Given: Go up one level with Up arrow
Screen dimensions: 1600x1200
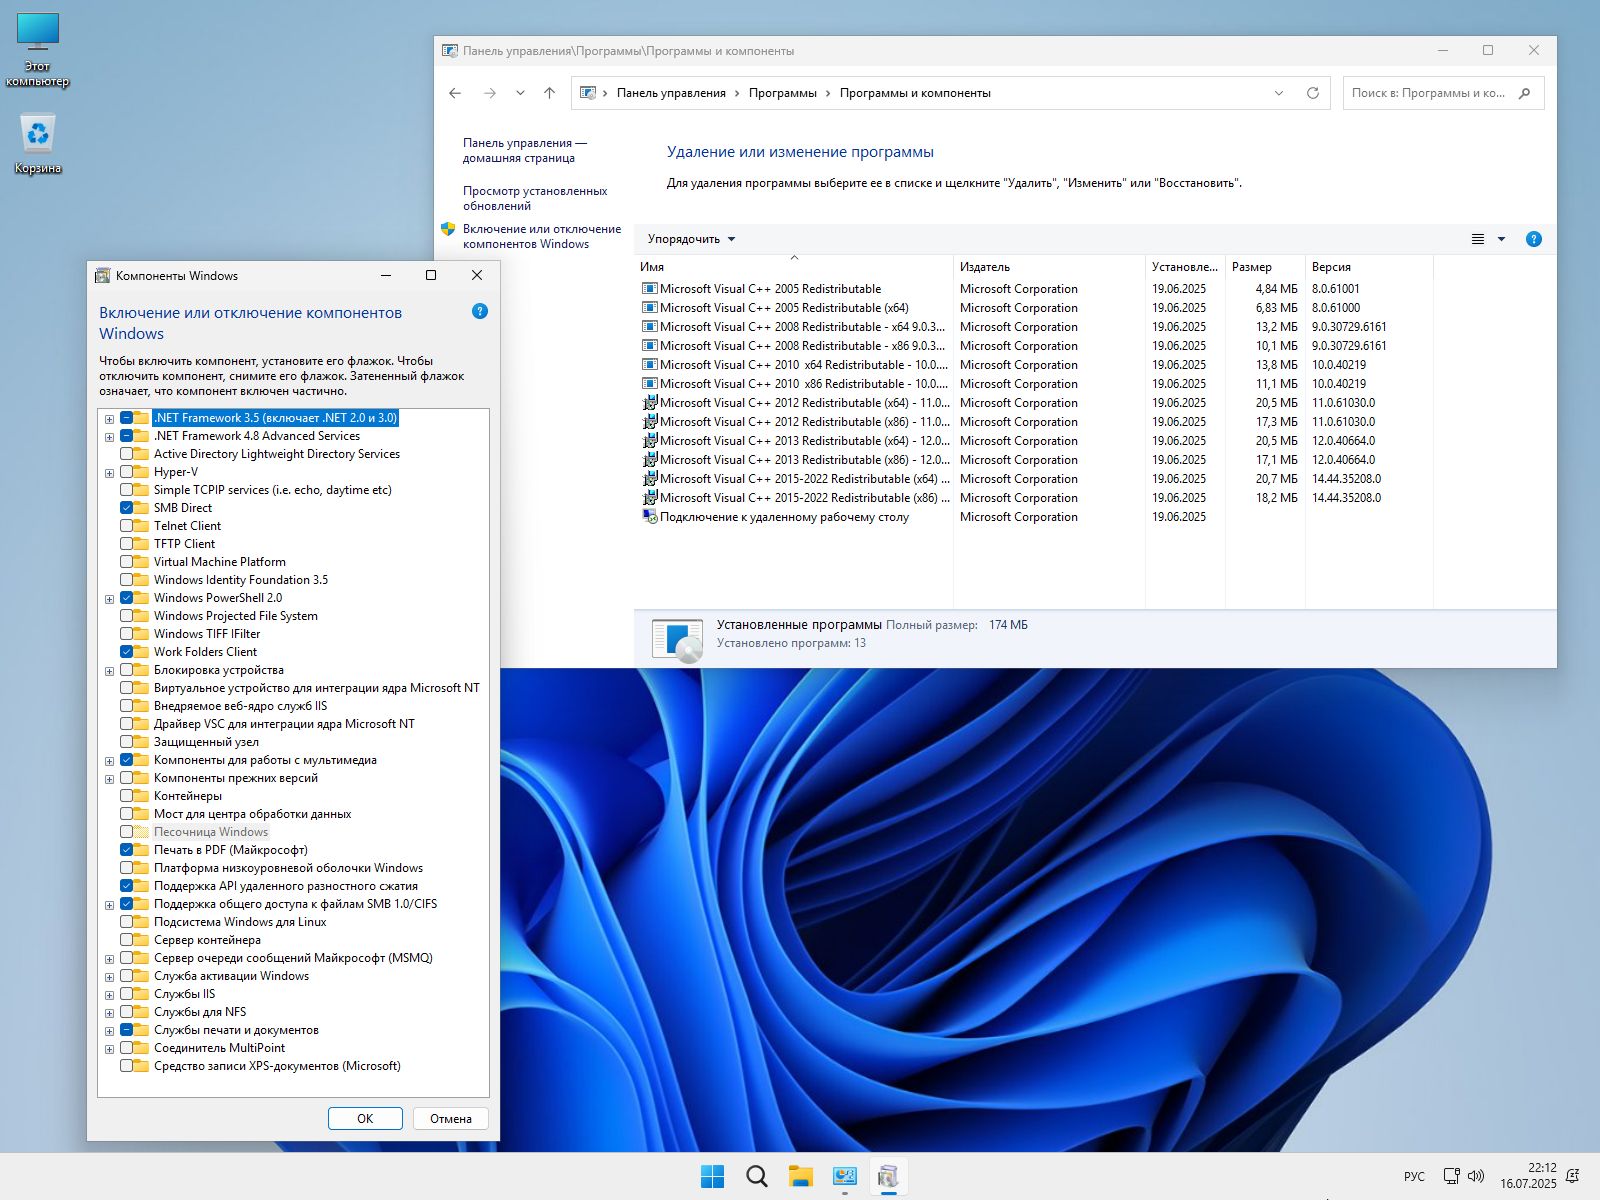Looking at the screenshot, I should (549, 93).
